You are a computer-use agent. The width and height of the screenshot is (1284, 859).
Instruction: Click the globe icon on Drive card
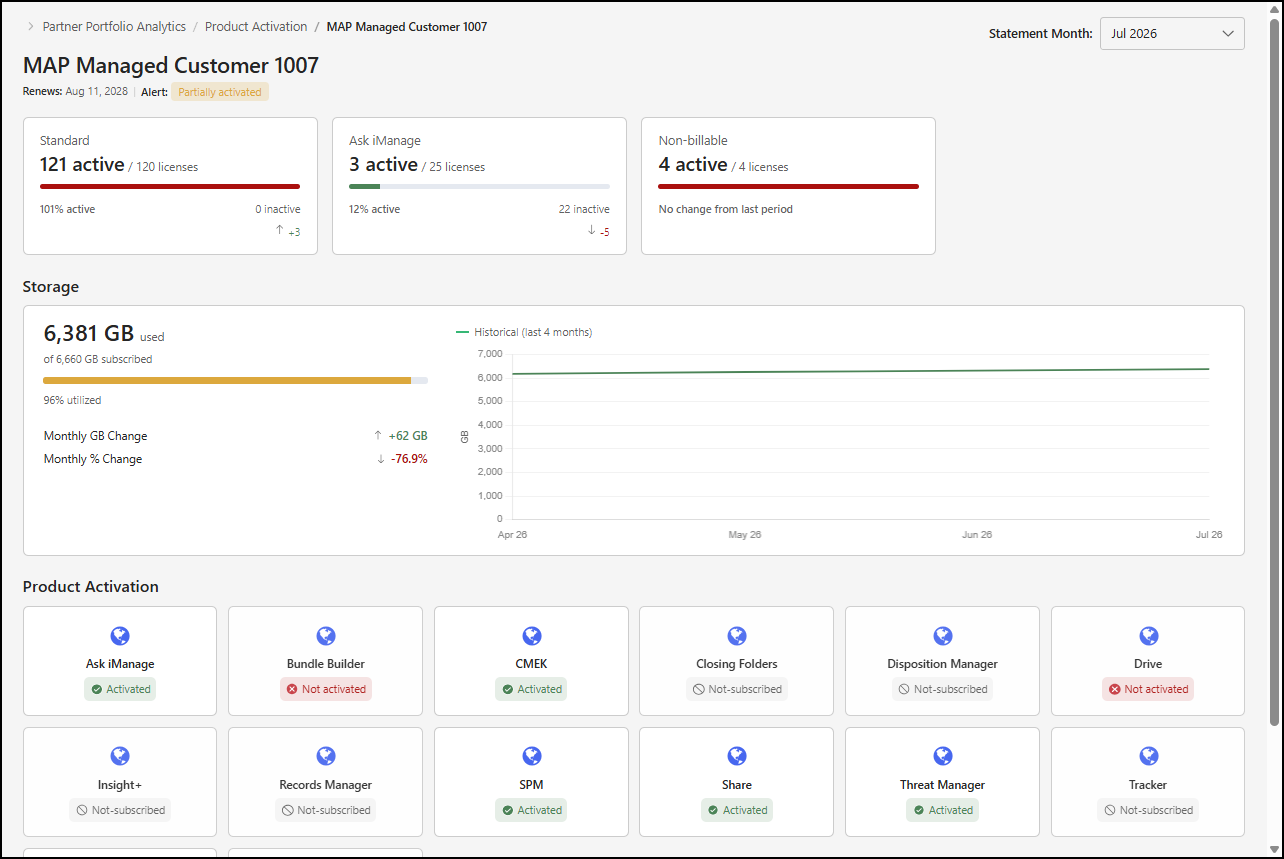tap(1148, 636)
